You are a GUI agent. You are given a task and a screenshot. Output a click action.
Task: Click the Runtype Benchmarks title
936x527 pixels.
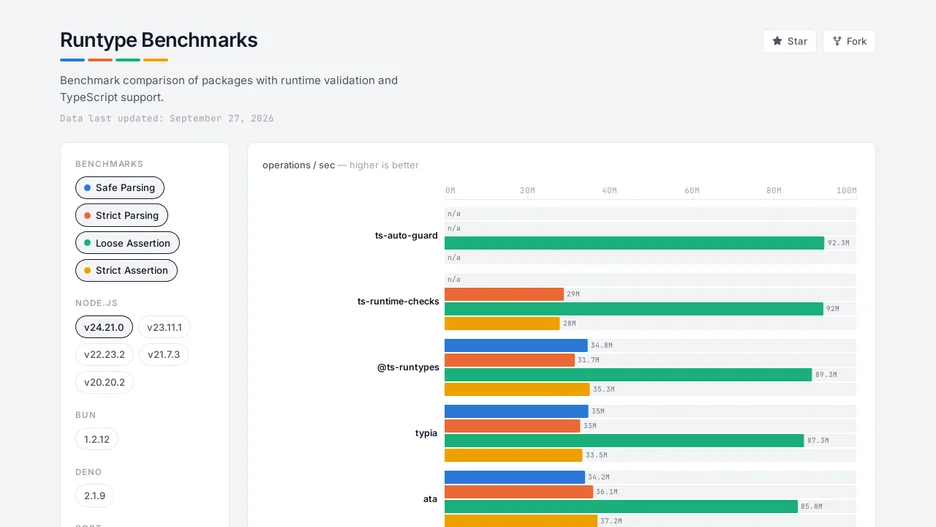click(159, 40)
